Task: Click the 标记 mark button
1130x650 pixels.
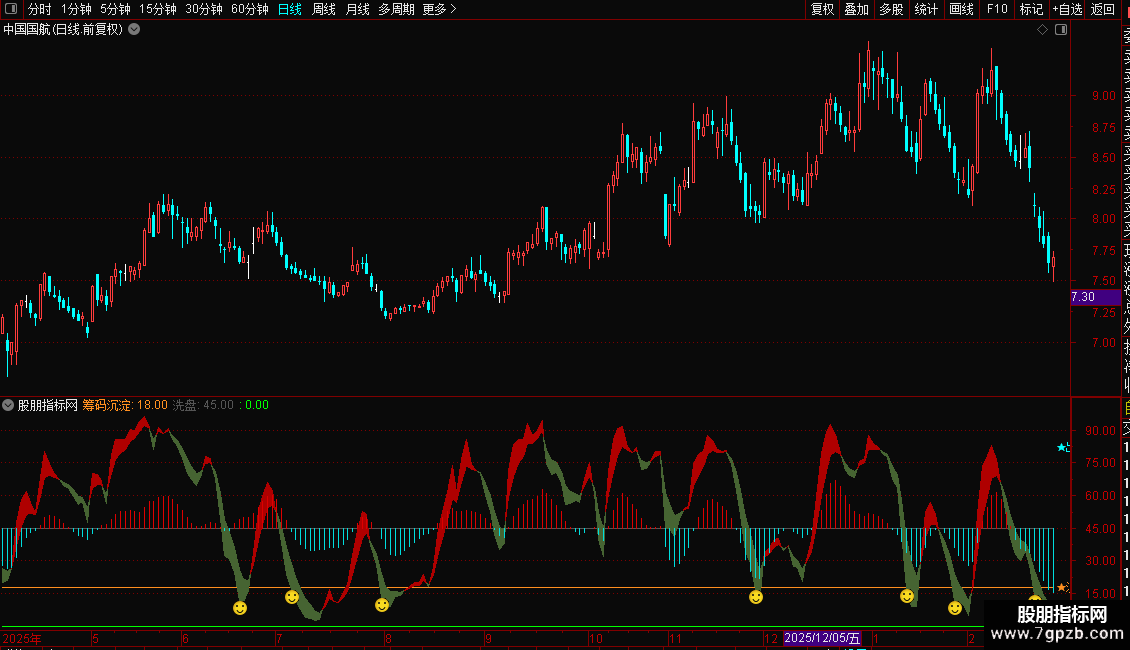Action: pos(1031,9)
